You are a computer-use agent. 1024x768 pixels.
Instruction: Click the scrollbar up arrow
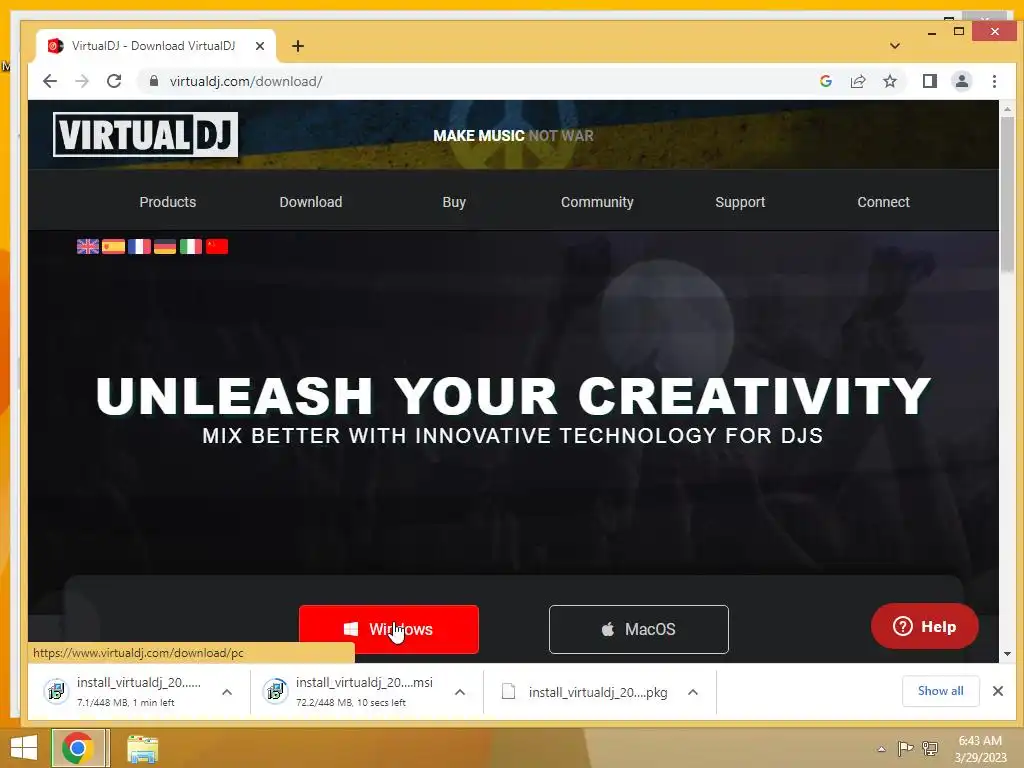[1007, 109]
